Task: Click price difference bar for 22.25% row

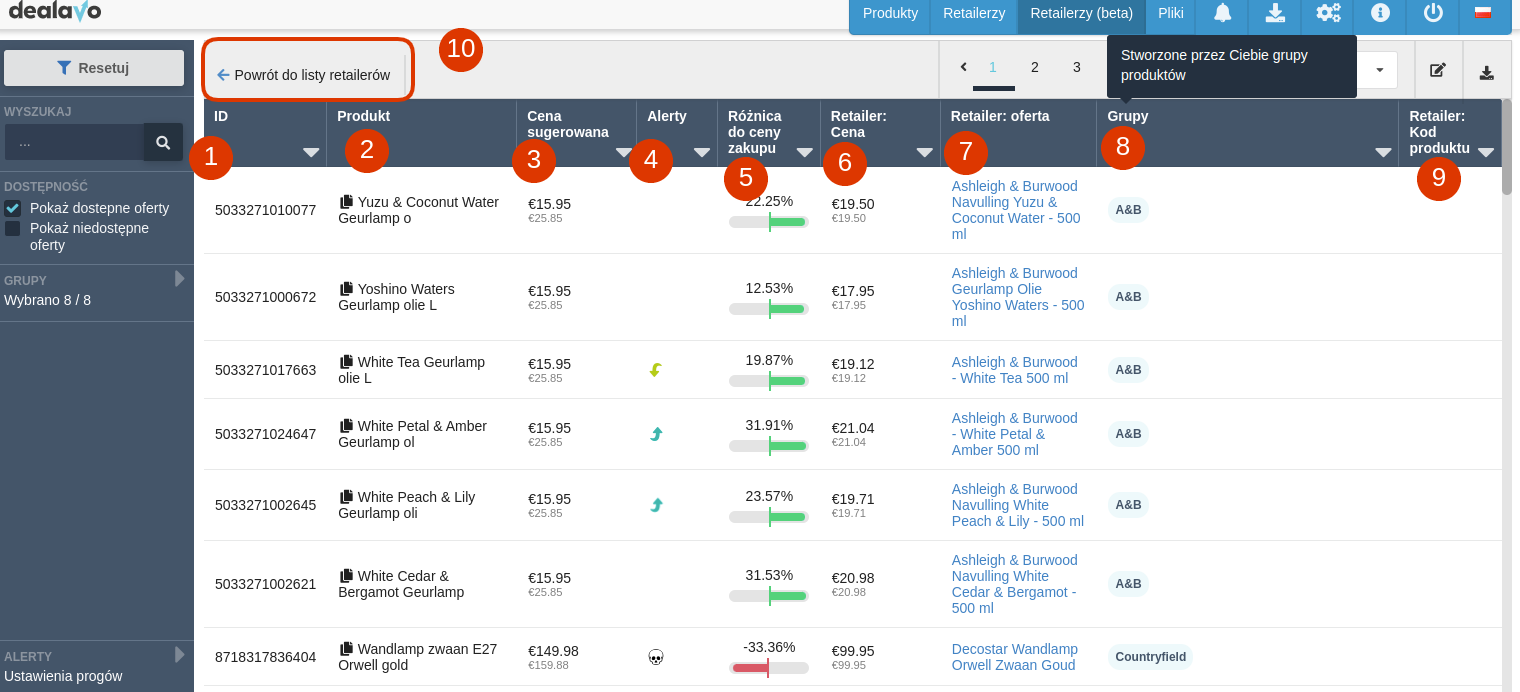Action: [768, 222]
